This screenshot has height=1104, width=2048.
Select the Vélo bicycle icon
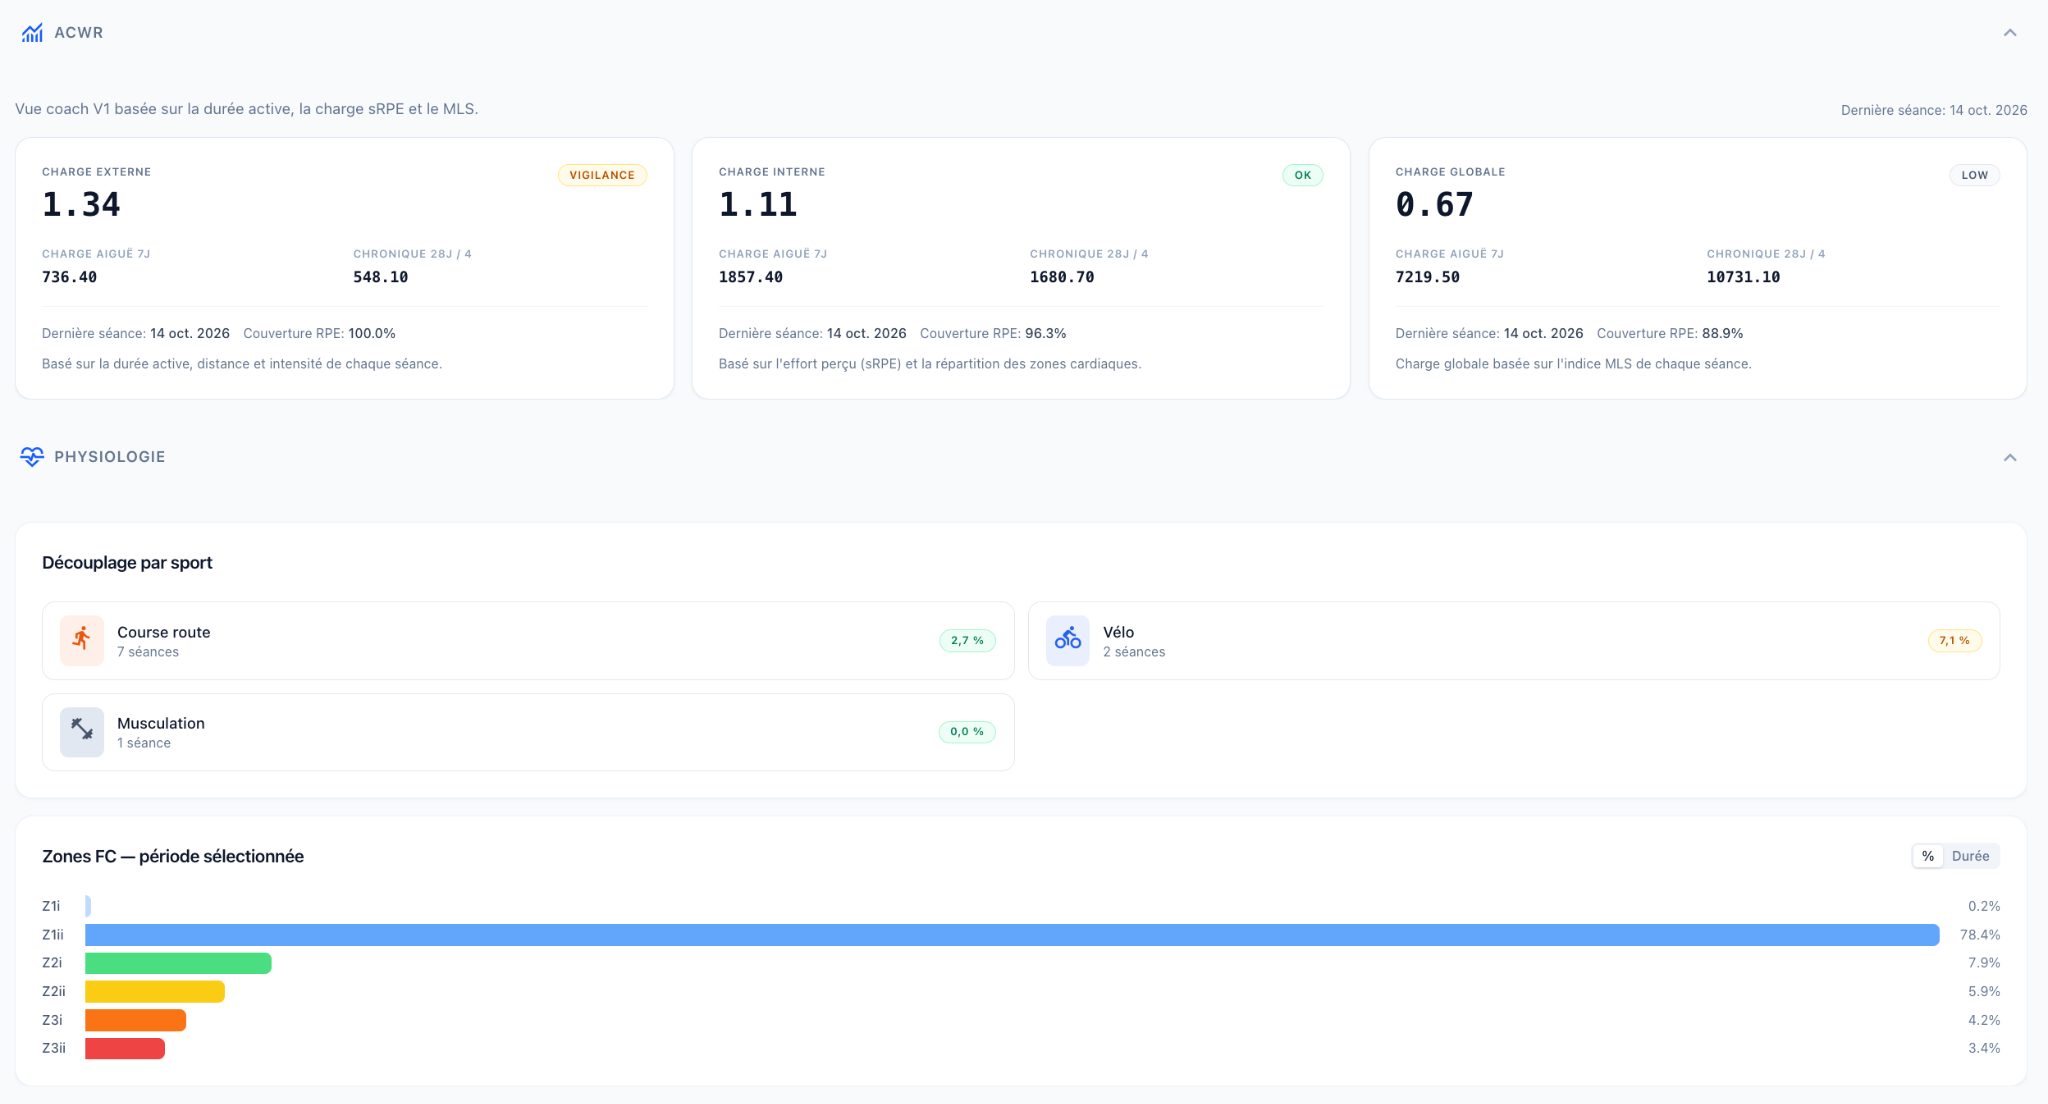pos(1068,641)
